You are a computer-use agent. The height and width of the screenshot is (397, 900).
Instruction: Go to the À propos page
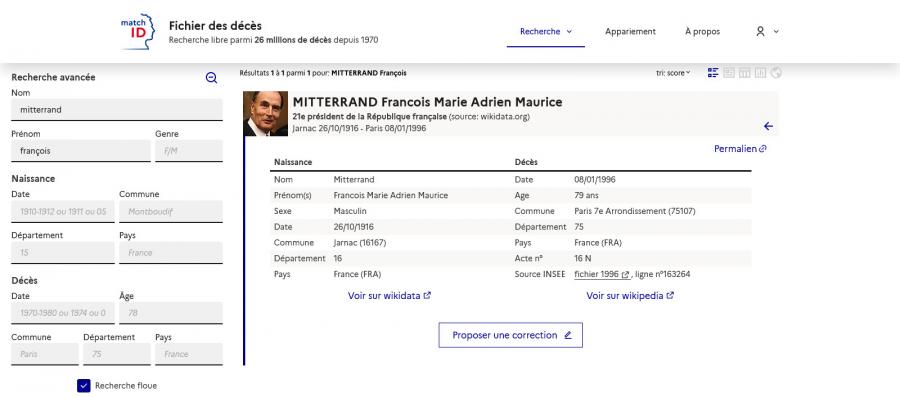click(703, 32)
